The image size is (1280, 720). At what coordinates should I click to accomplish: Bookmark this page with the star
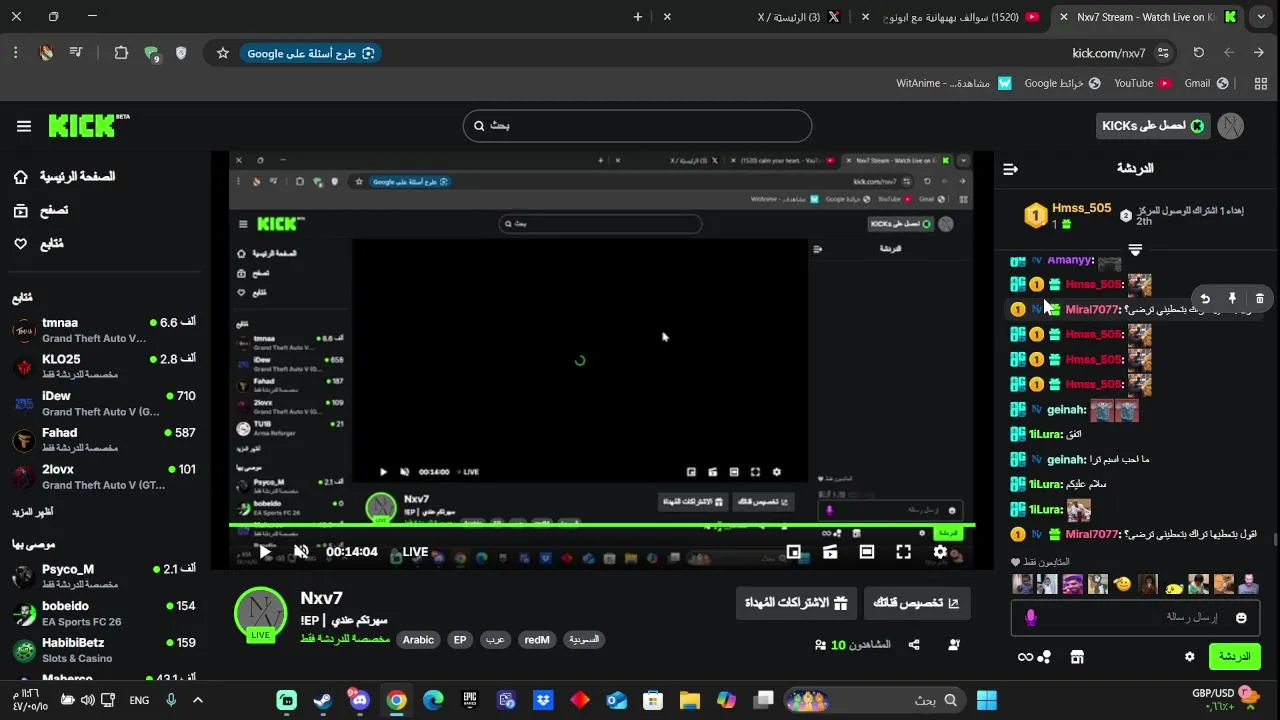222,53
